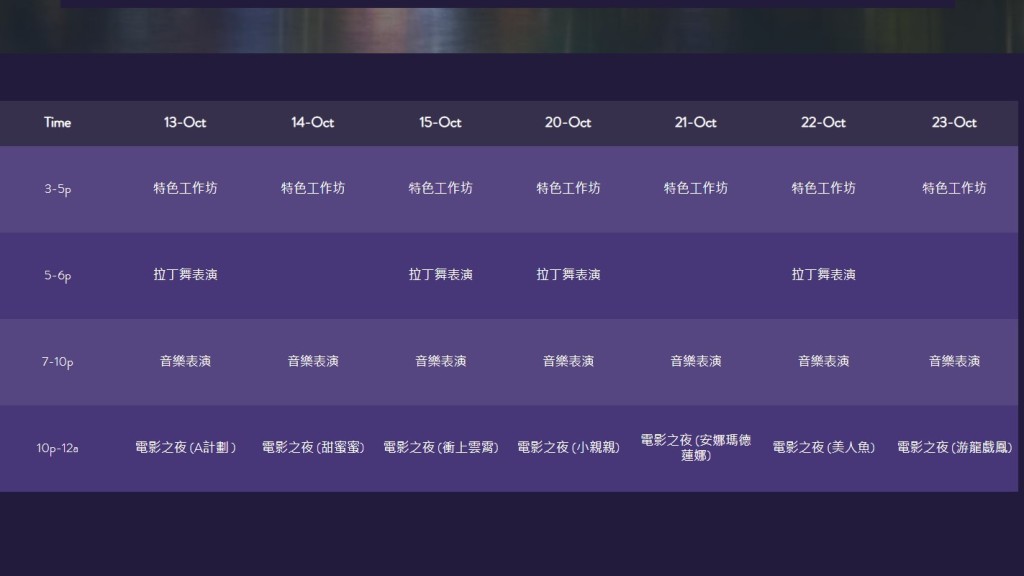
Task: Click 拉丁舞表演 under 22-Oct
Action: point(824,274)
